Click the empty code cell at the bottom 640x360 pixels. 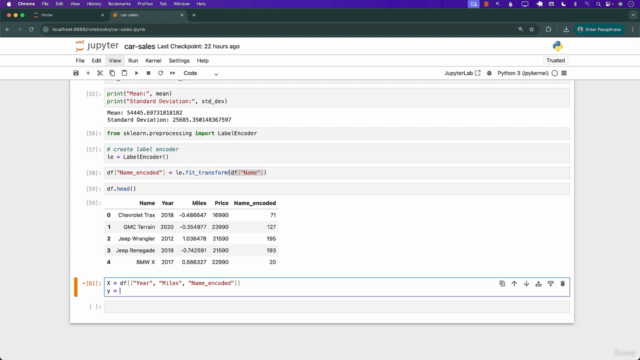click(x=337, y=307)
